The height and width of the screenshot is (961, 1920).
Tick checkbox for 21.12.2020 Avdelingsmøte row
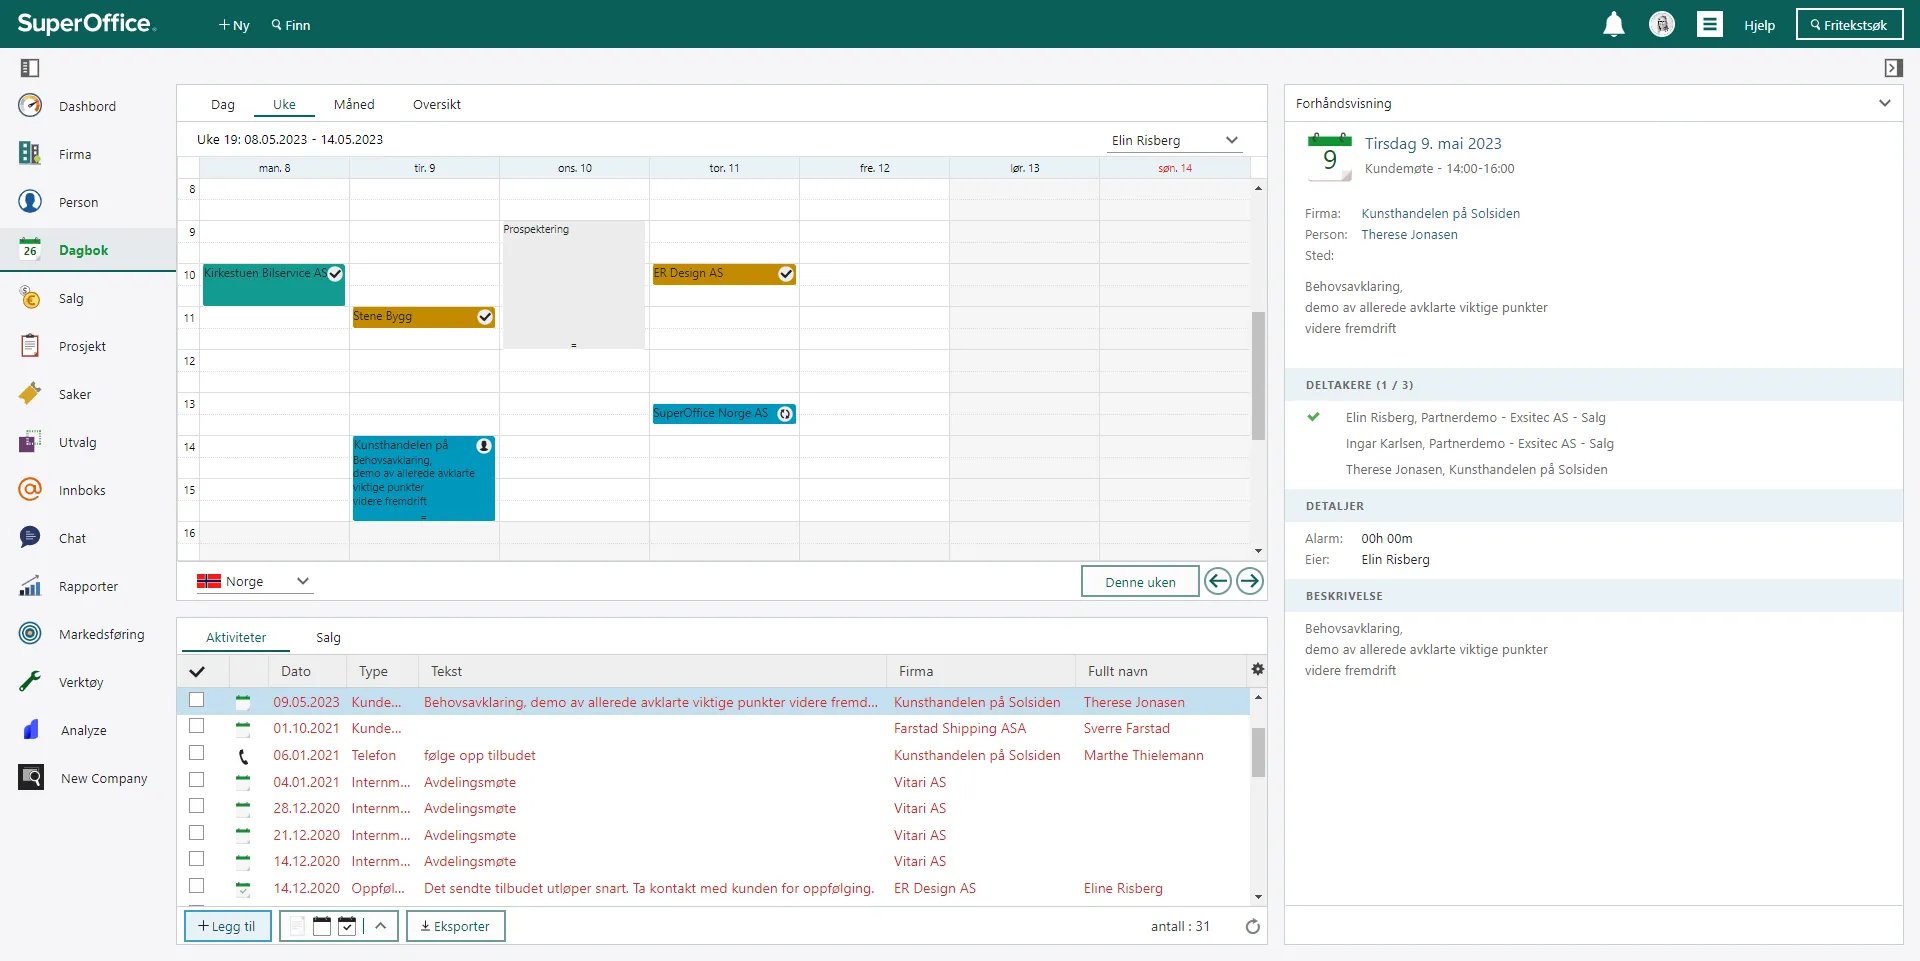click(196, 833)
